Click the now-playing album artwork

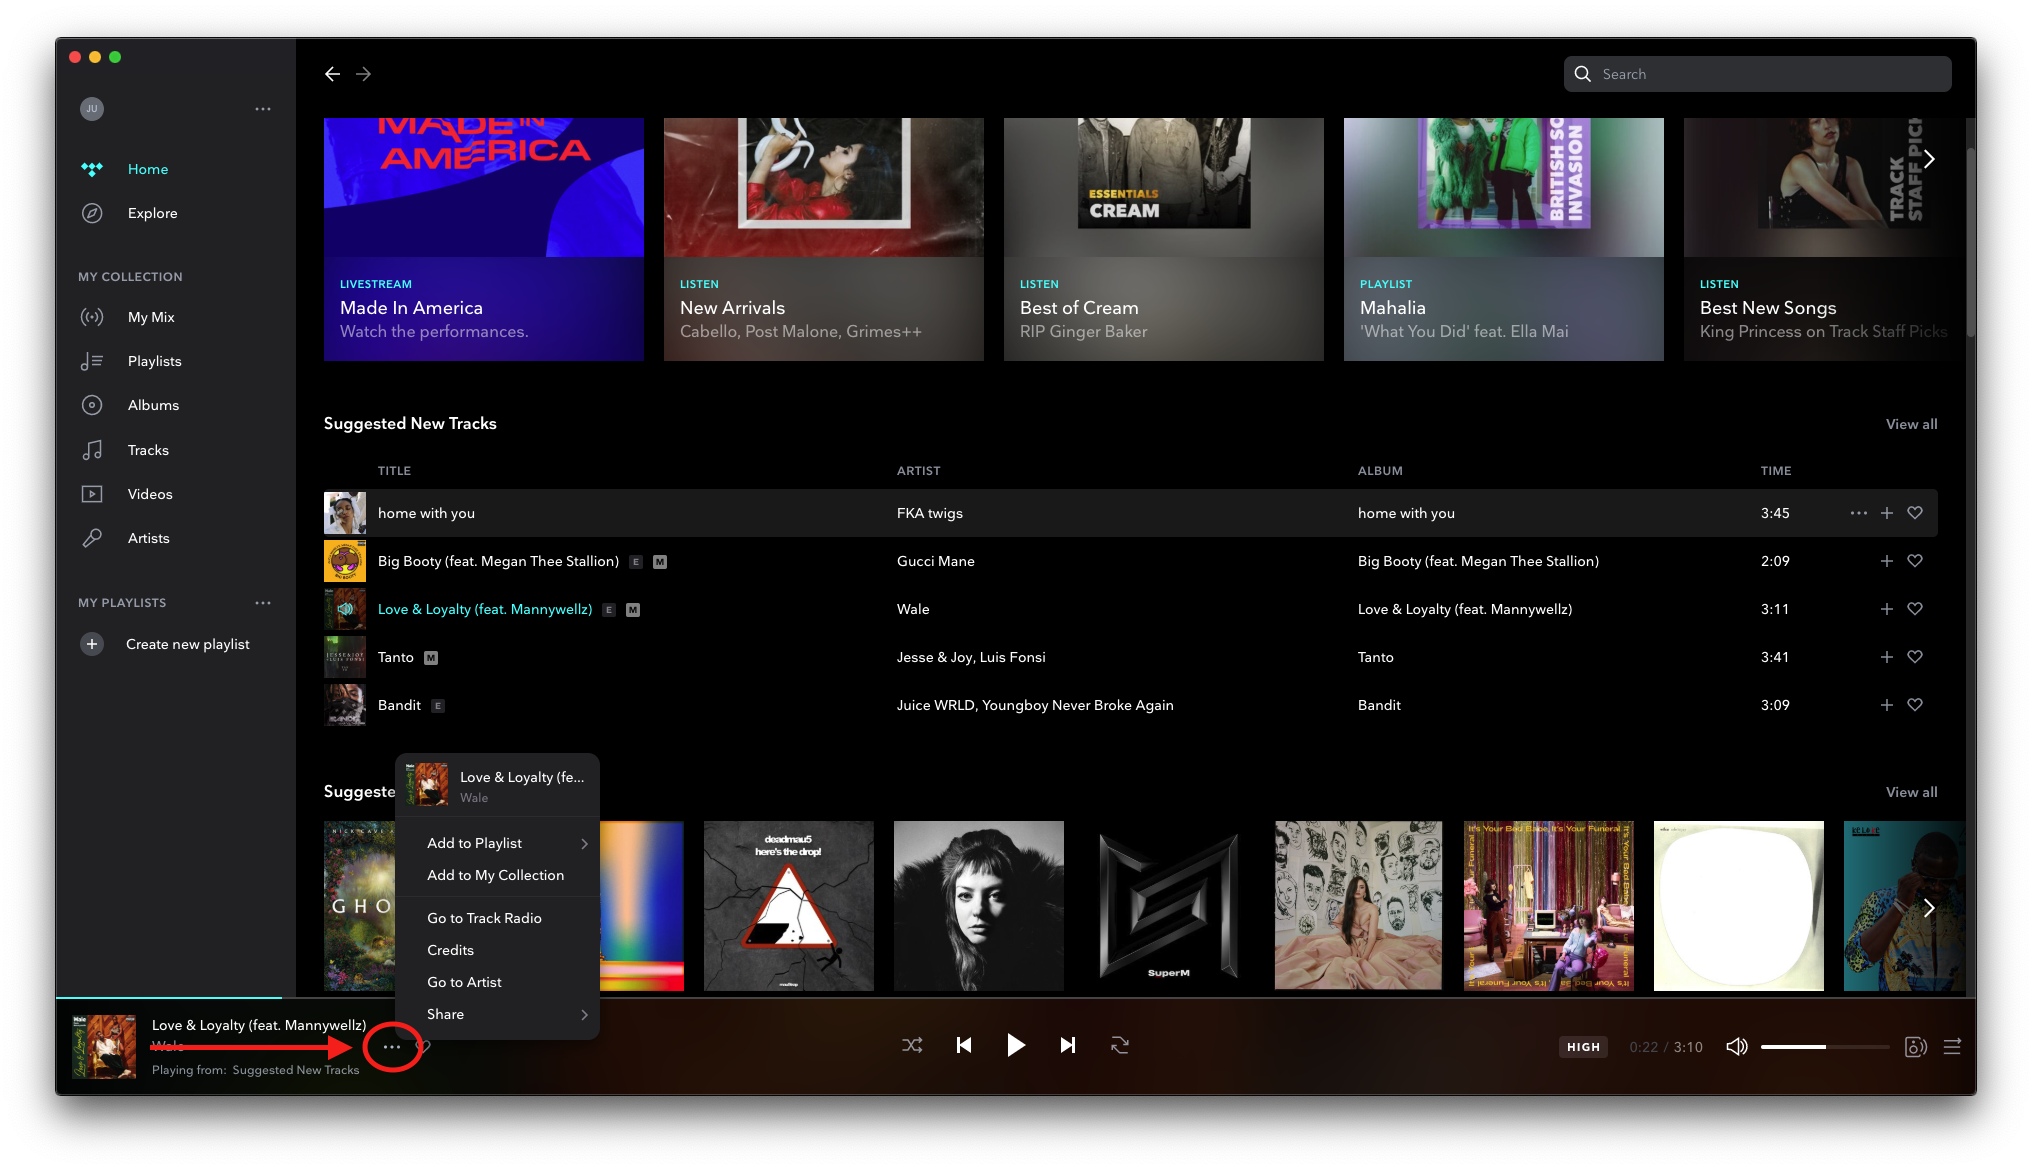pos(104,1047)
